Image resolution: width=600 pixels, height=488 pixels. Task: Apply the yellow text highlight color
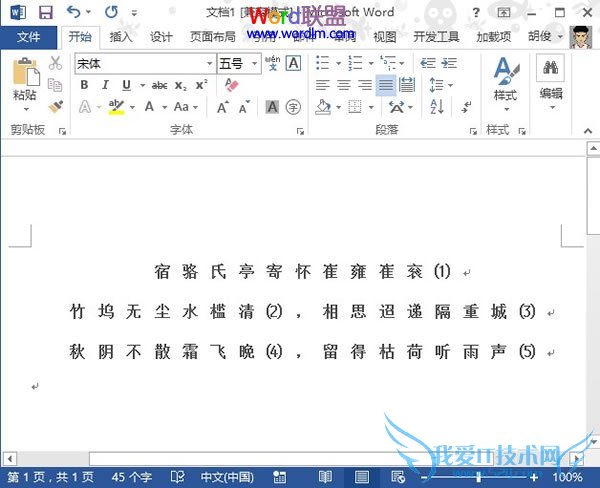(116, 107)
